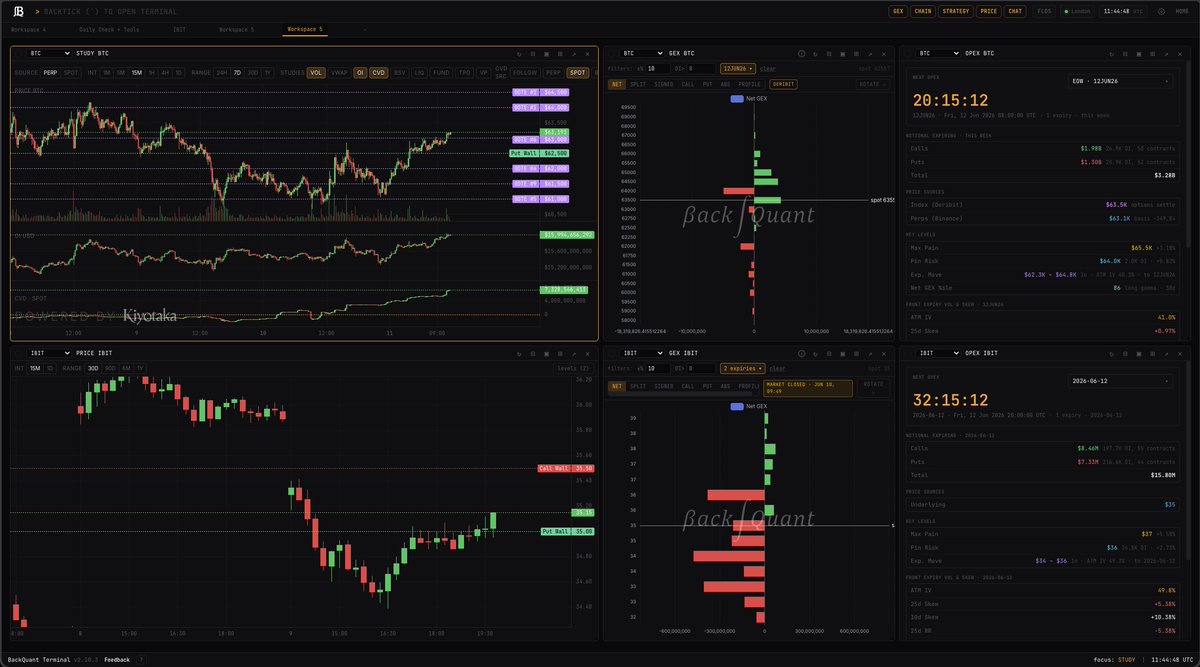1200x667 pixels.
Task: Open the GEX button in top bar
Action: (898, 11)
